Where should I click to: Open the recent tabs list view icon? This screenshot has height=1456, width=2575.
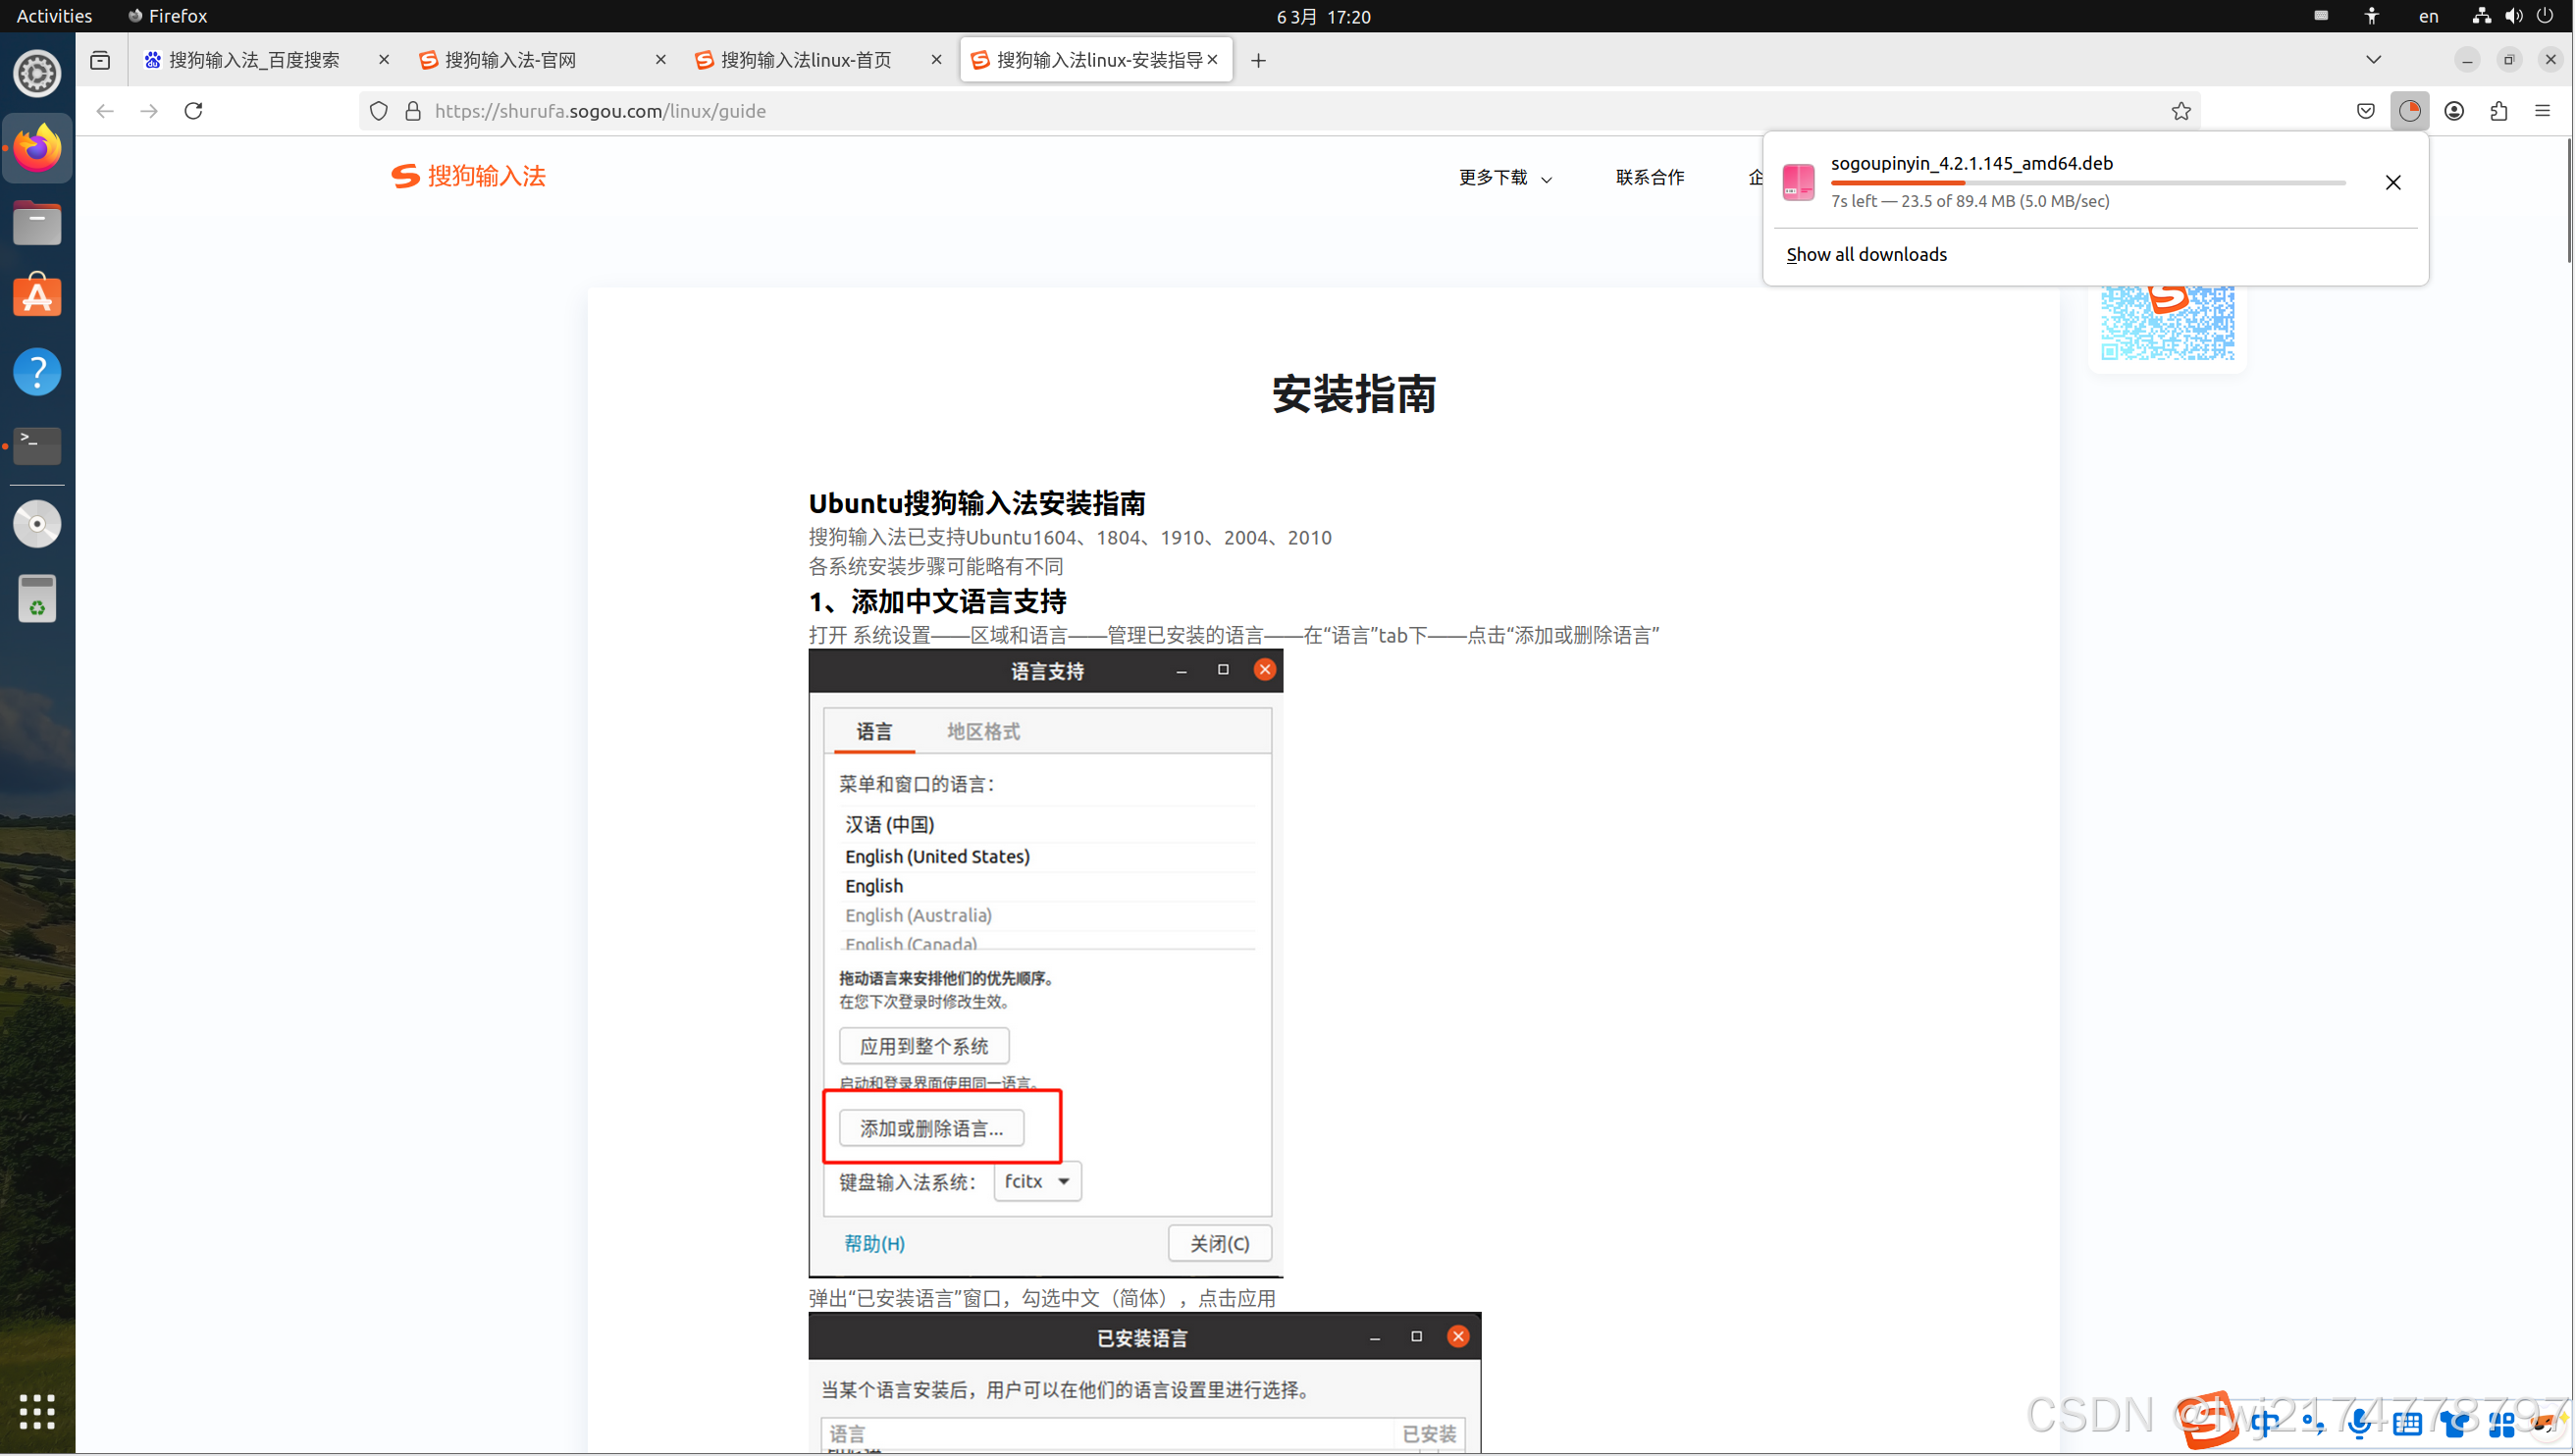(100, 60)
